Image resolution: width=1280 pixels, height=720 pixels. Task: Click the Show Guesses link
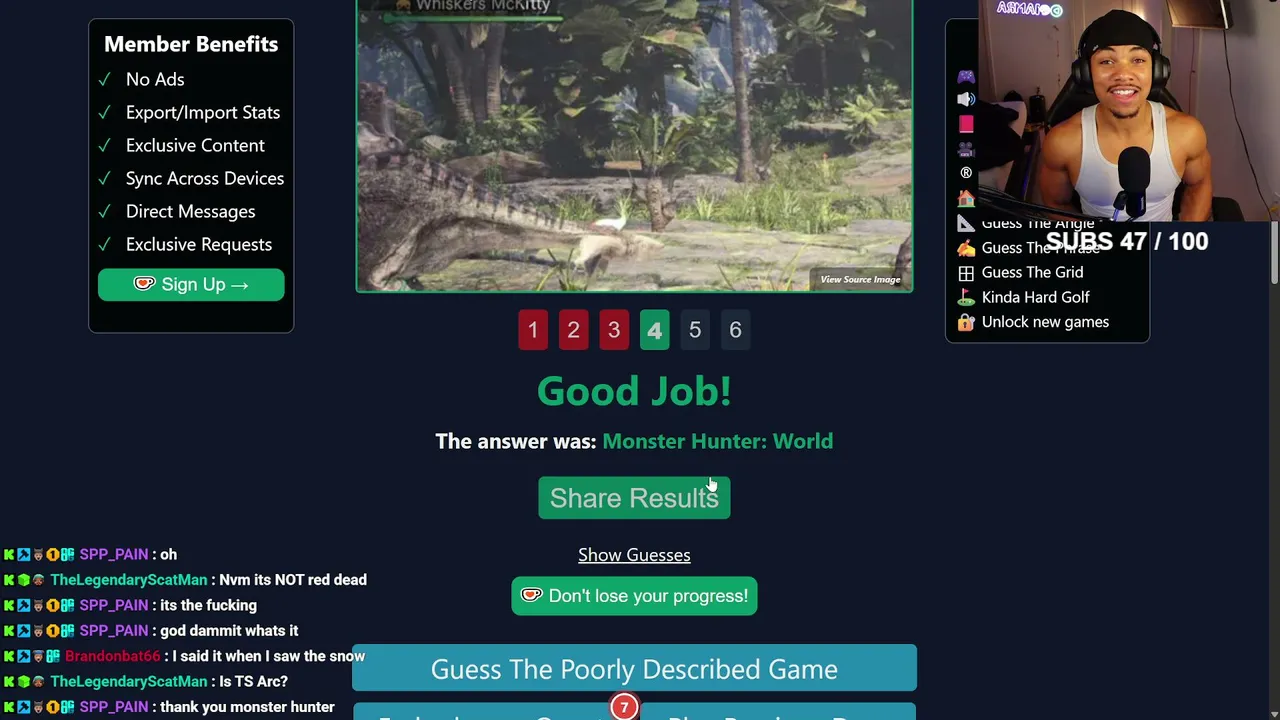pos(634,555)
